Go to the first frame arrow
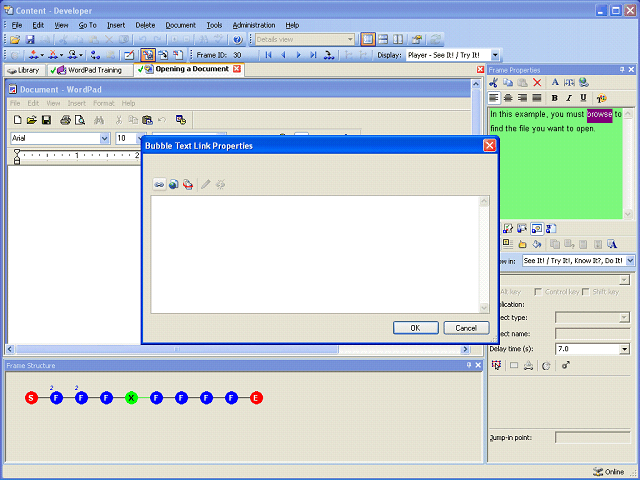The image size is (640, 480). tap(268, 55)
